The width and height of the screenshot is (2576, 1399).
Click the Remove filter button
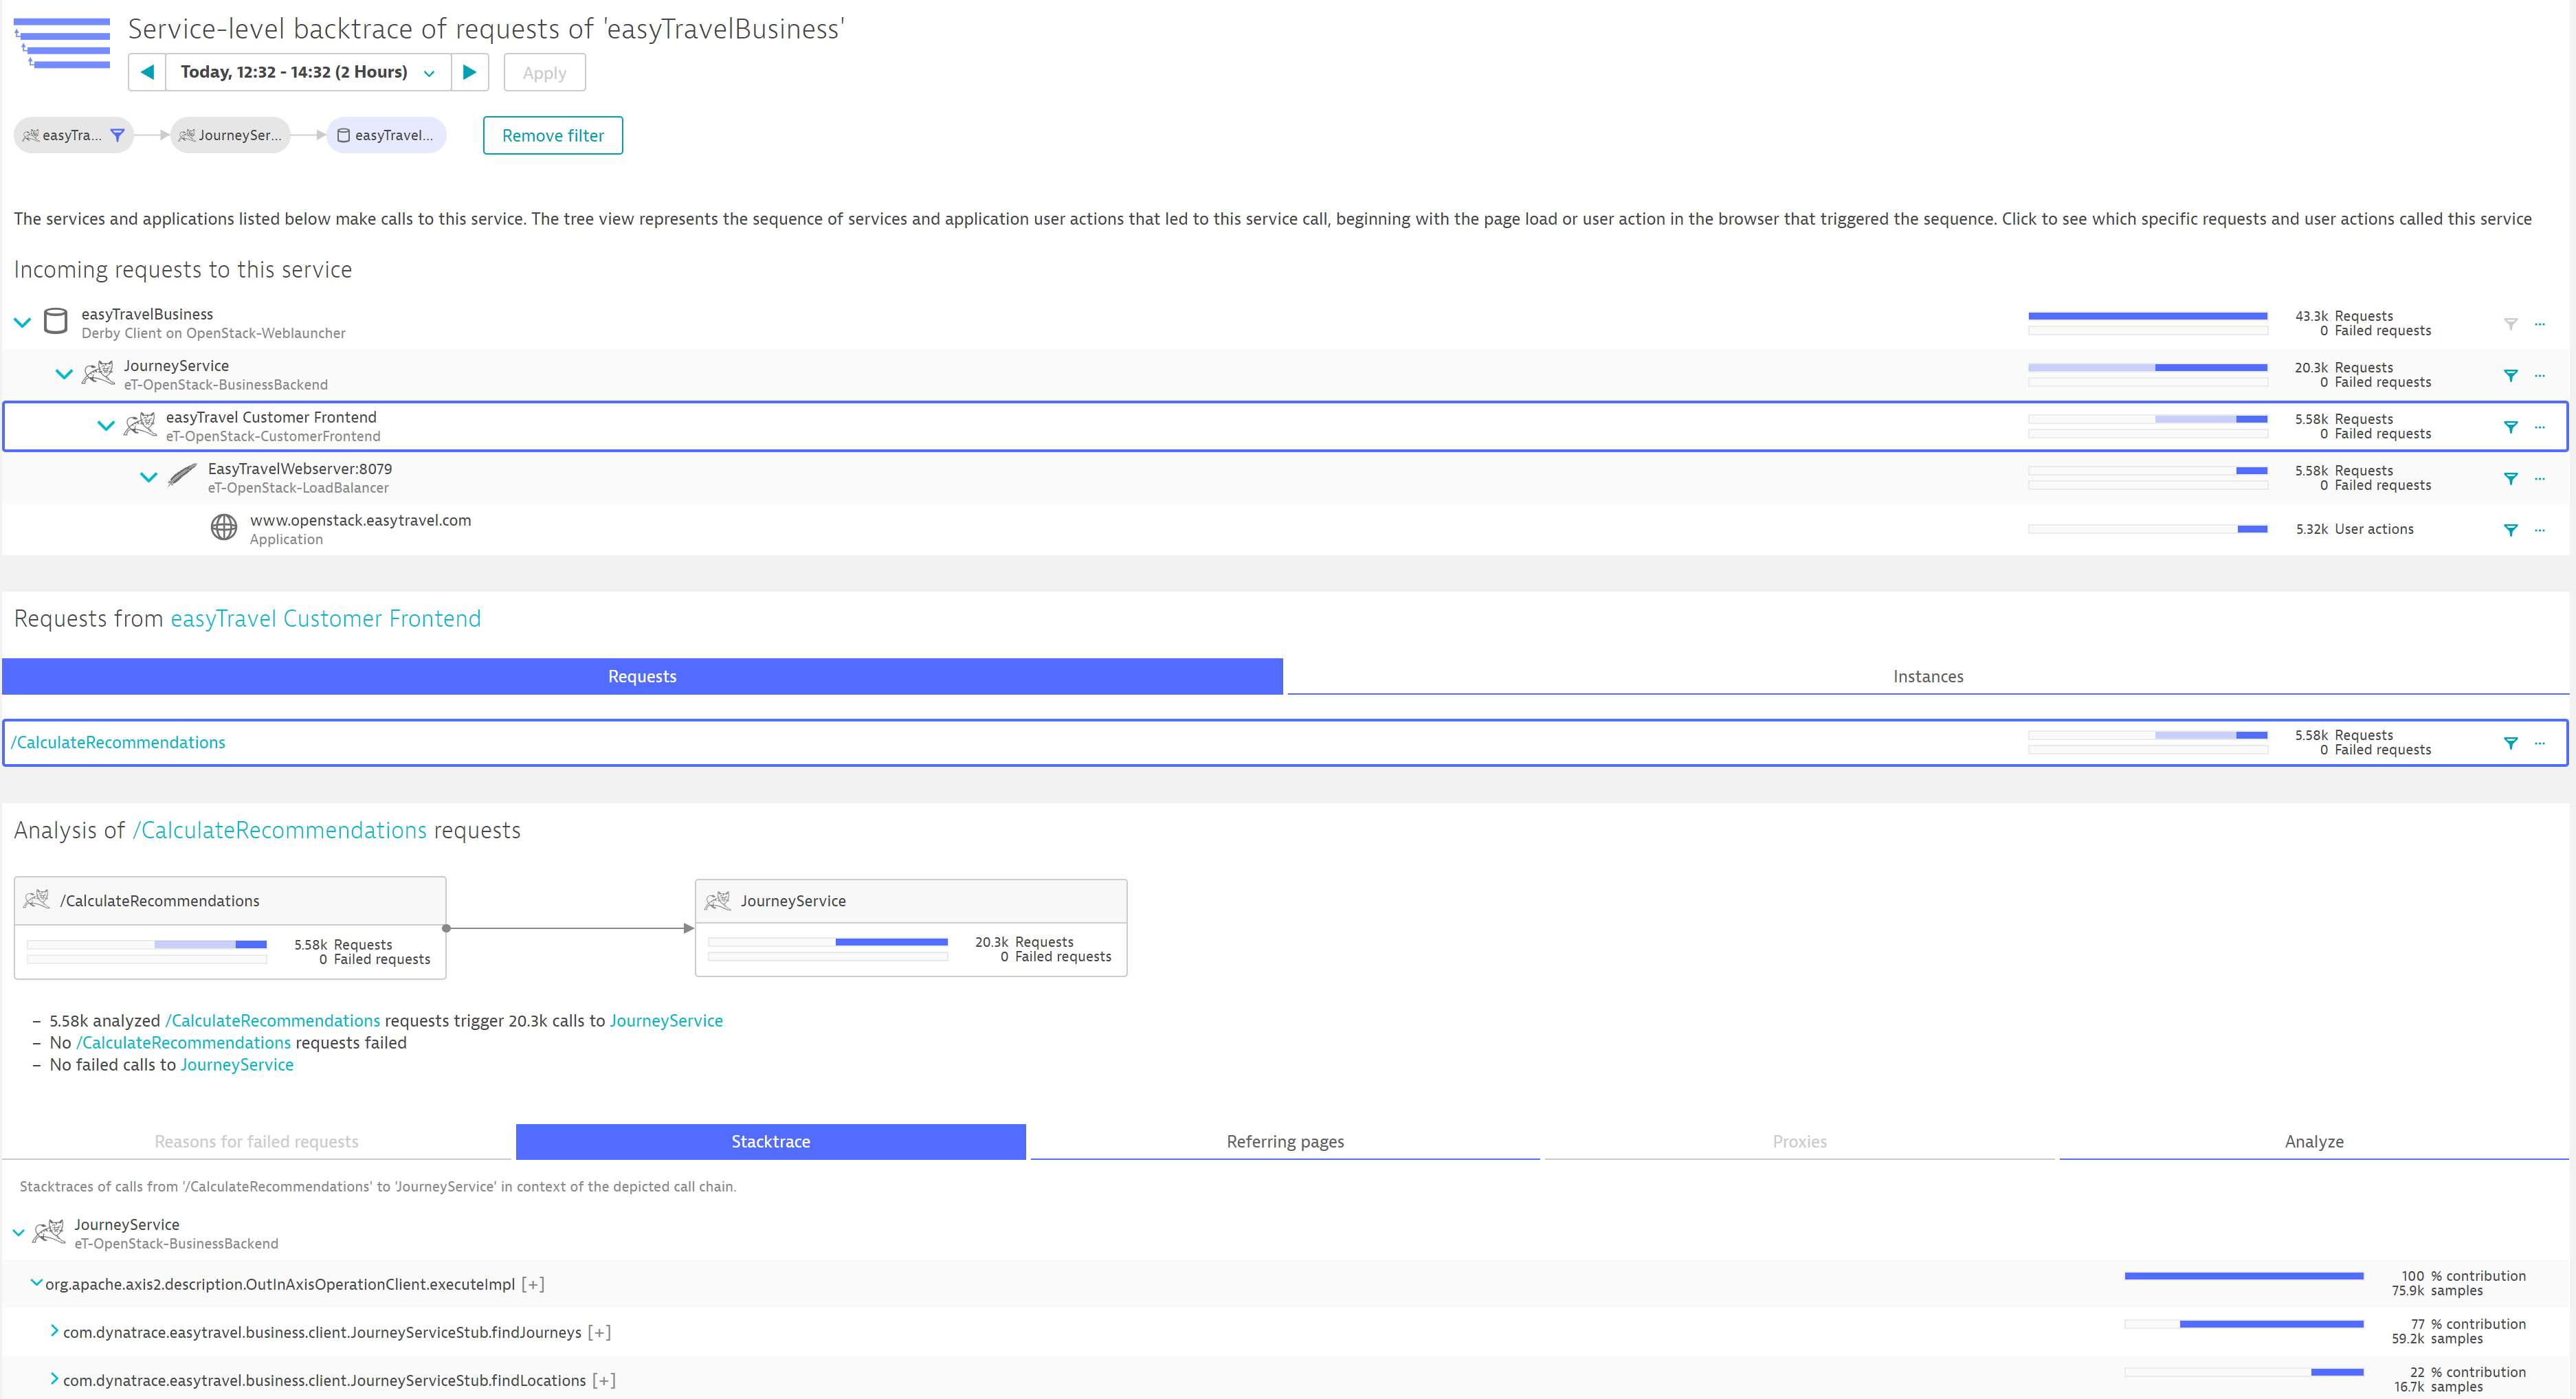pyautogui.click(x=551, y=135)
